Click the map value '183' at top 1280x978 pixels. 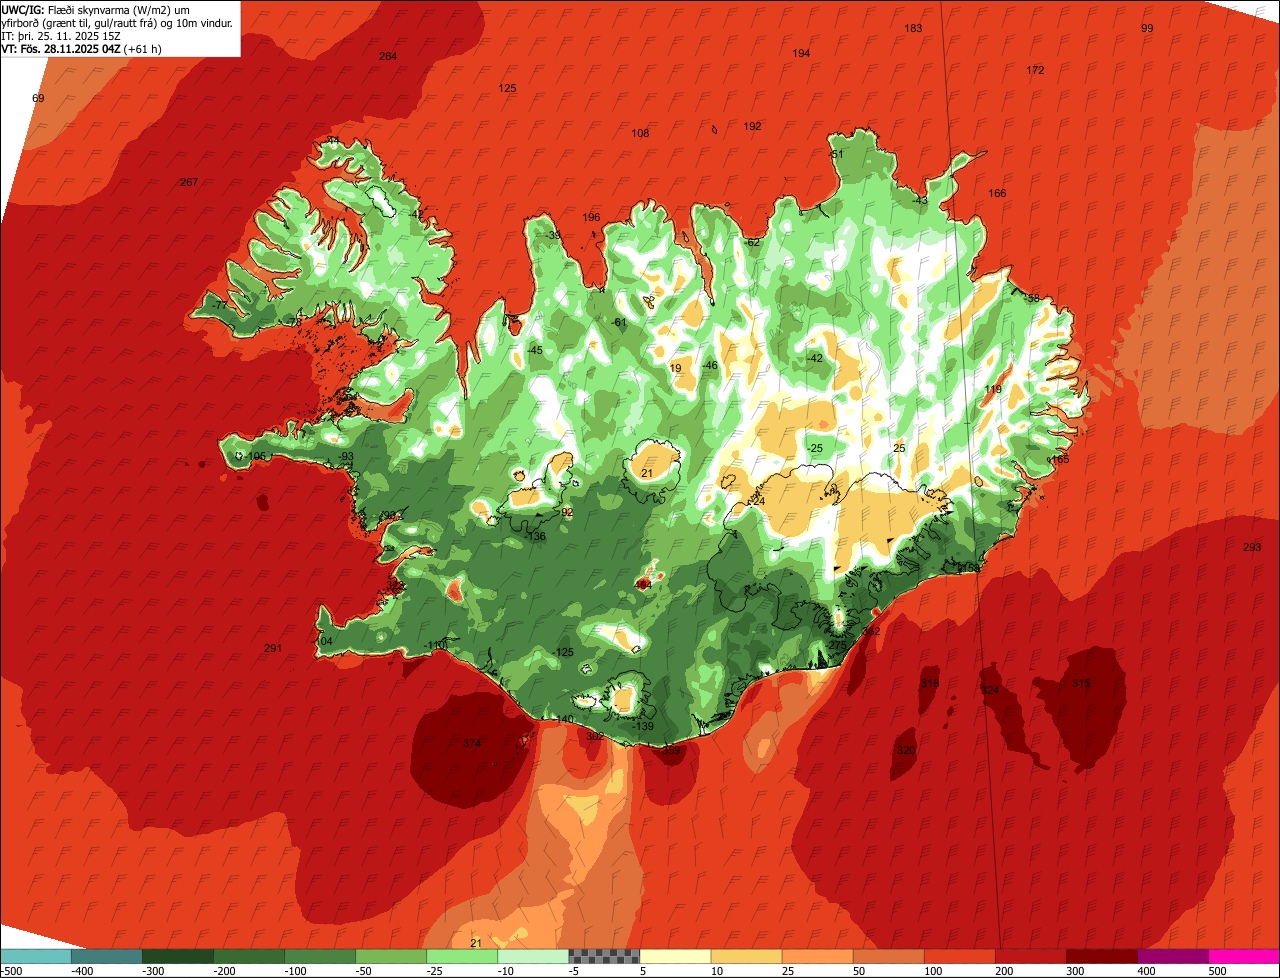tap(913, 28)
